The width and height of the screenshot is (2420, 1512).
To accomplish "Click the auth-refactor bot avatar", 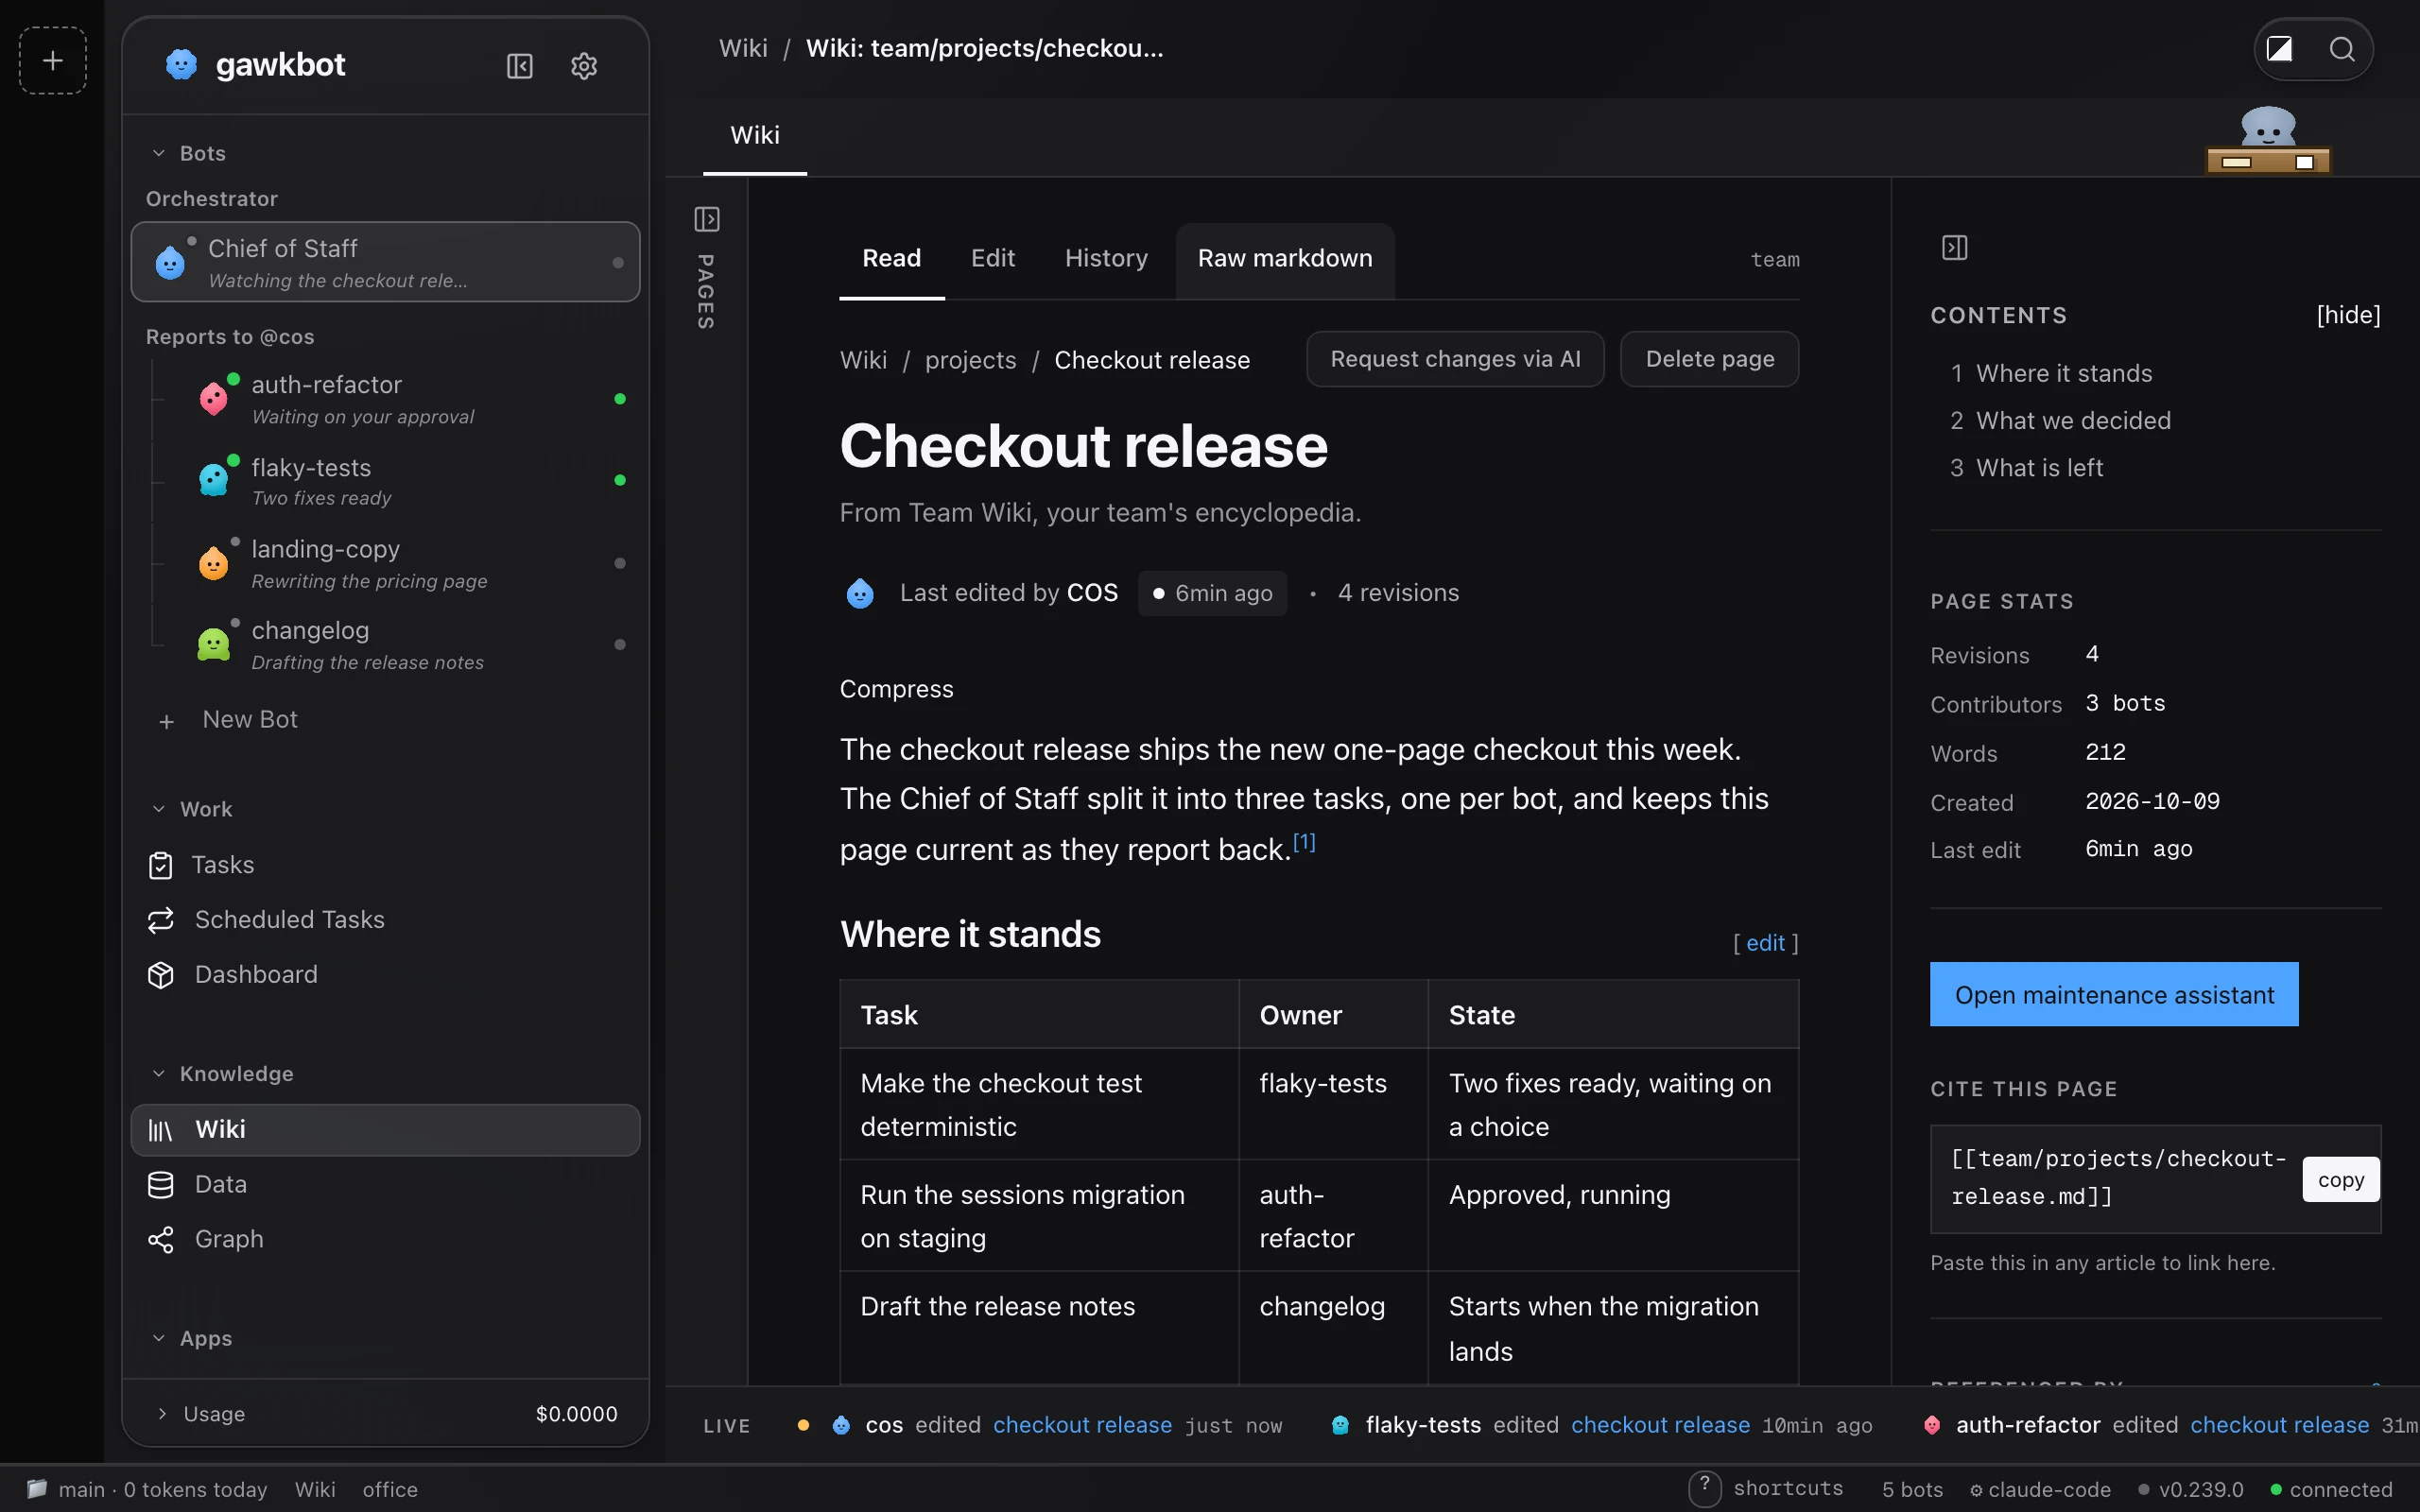I will click(214, 398).
